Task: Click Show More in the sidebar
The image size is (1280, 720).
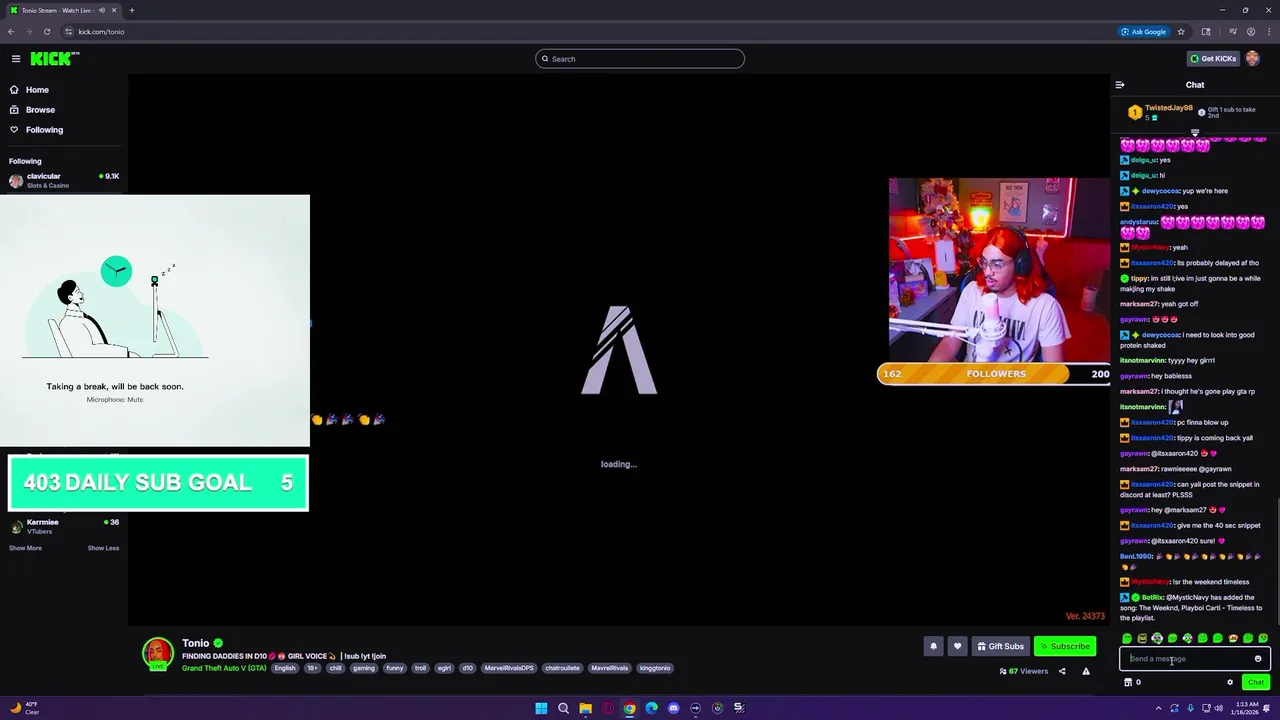Action: (26, 548)
